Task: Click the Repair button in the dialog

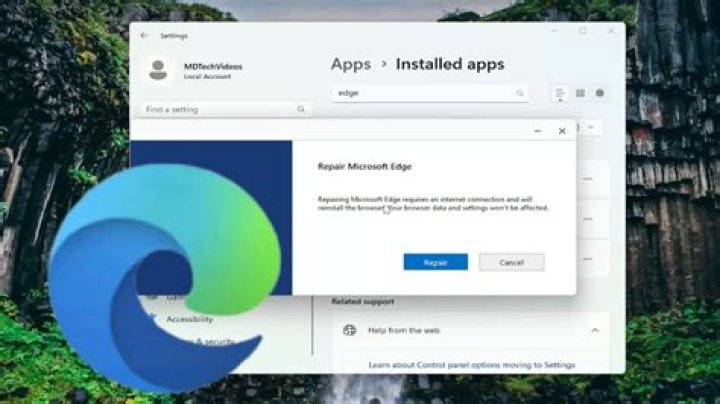Action: pyautogui.click(x=435, y=262)
